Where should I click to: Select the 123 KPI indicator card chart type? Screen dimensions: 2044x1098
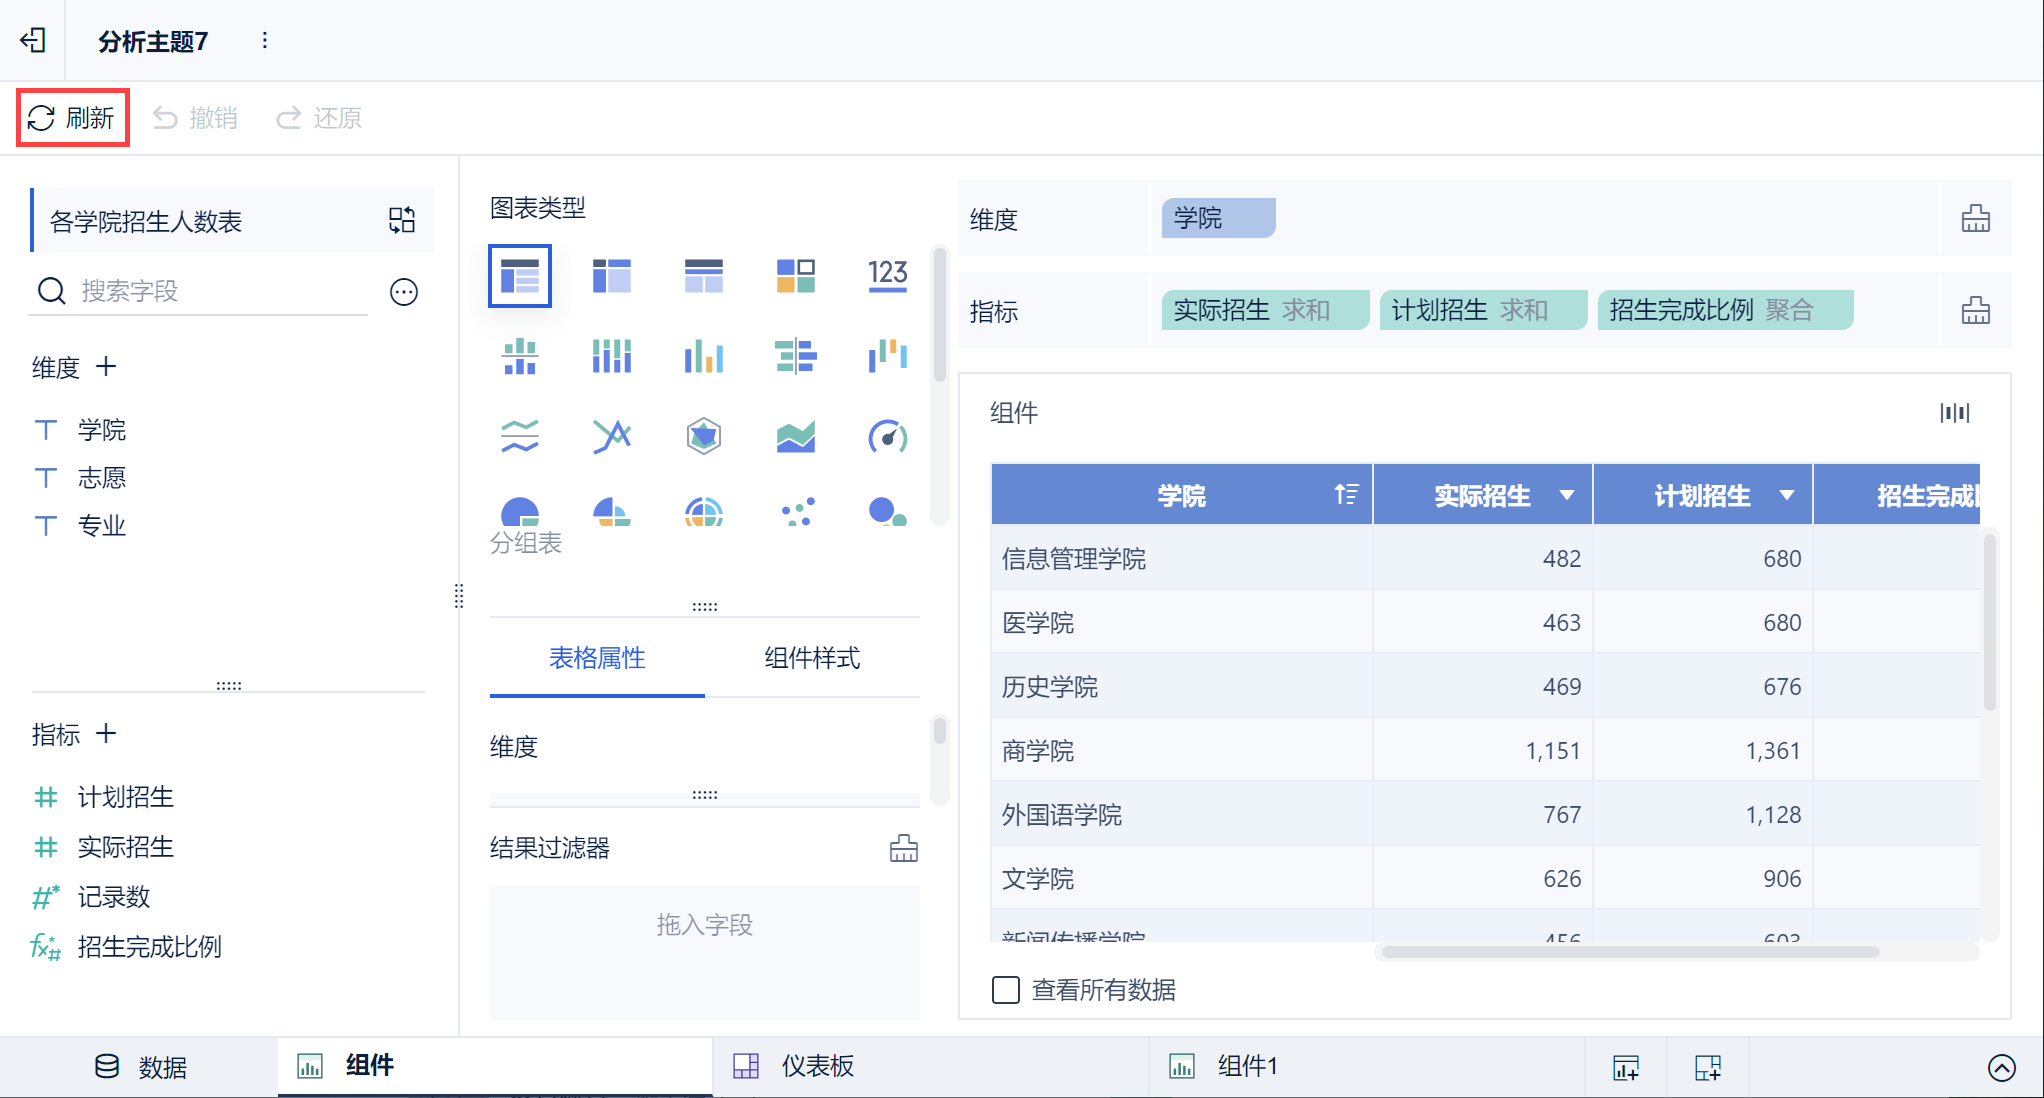887,275
